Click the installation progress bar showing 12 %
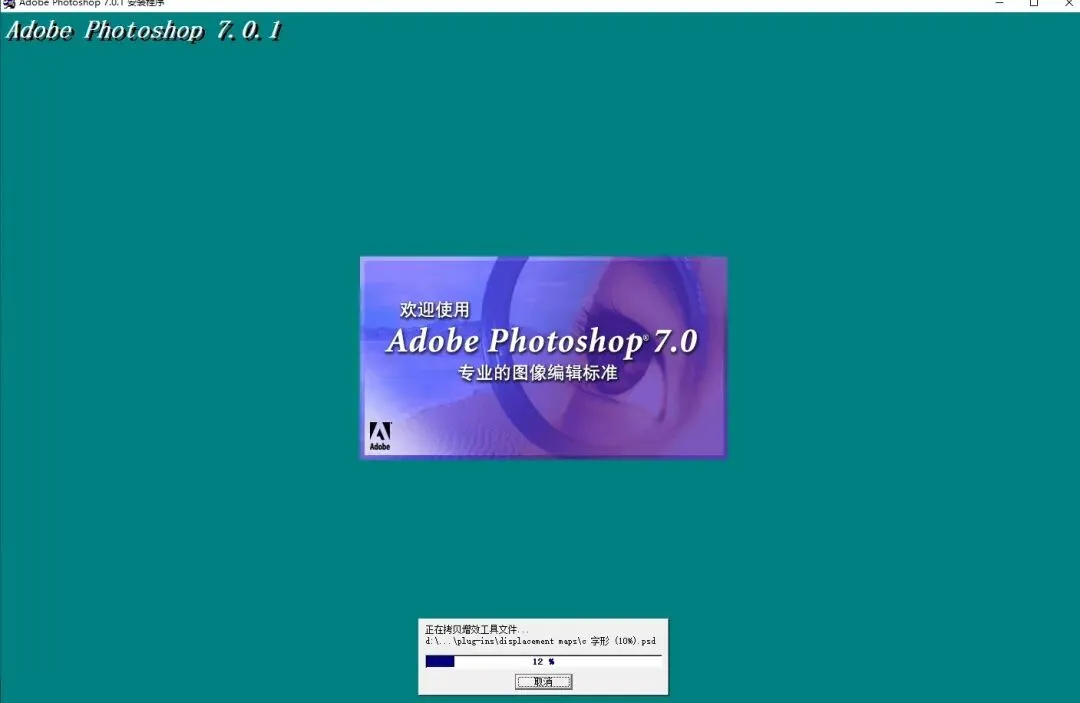Viewport: 1080px width, 703px height. coord(543,661)
